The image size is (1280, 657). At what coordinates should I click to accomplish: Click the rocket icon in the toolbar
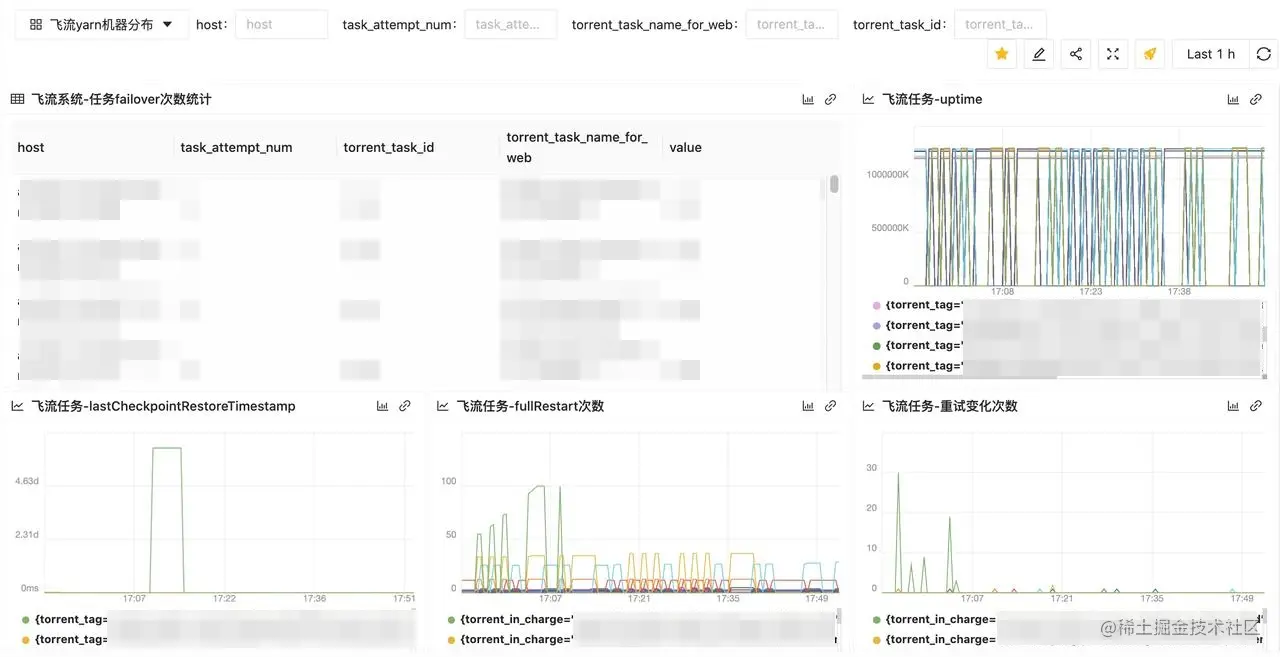1150,54
